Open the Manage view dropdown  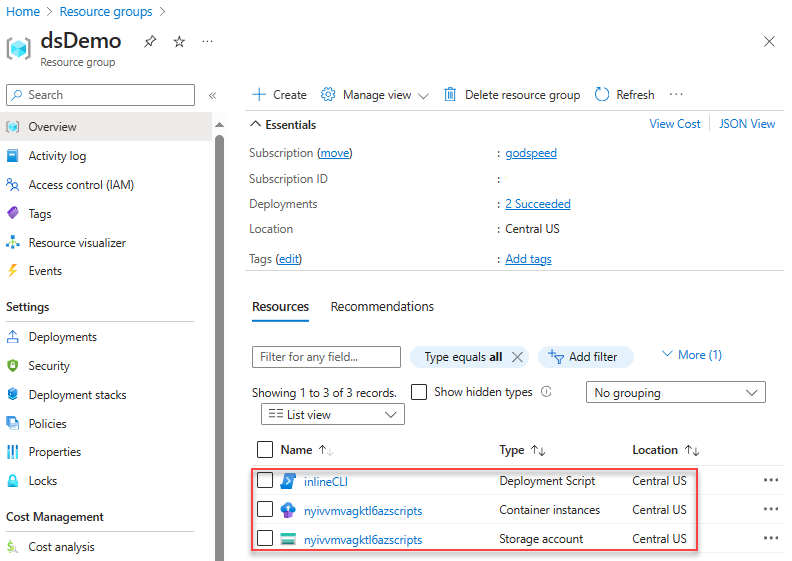374,94
